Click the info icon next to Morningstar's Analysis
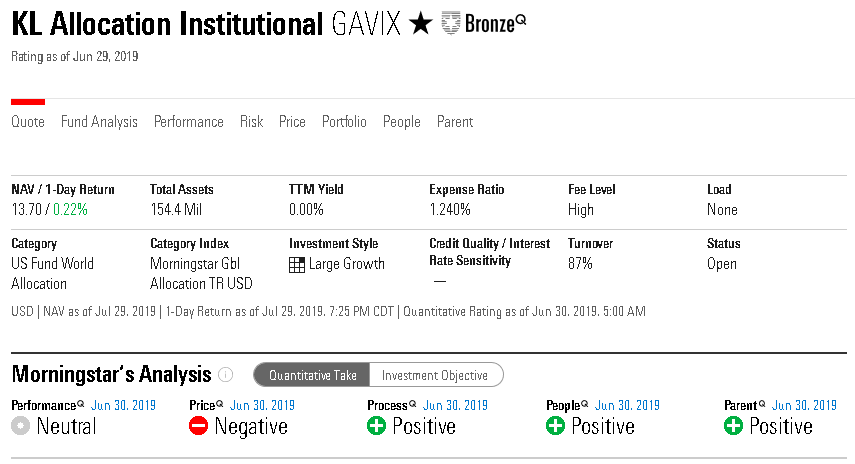 226,375
